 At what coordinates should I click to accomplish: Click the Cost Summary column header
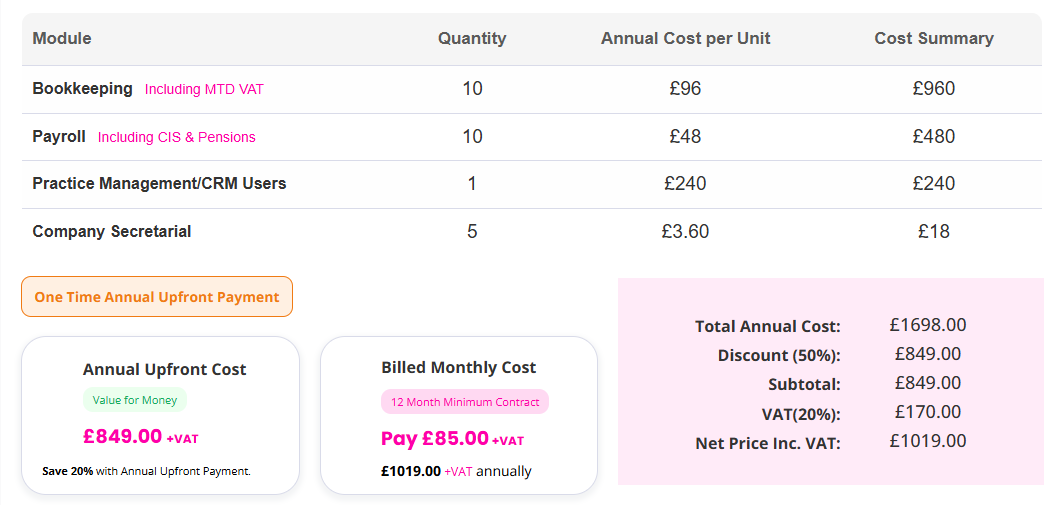point(934,39)
